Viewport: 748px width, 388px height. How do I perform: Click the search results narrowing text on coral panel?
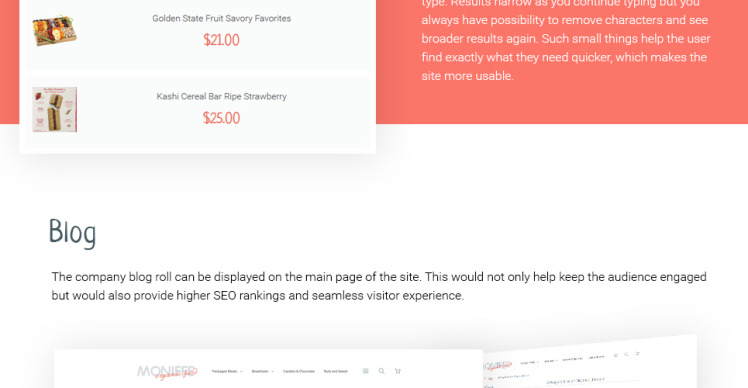[x=566, y=41]
